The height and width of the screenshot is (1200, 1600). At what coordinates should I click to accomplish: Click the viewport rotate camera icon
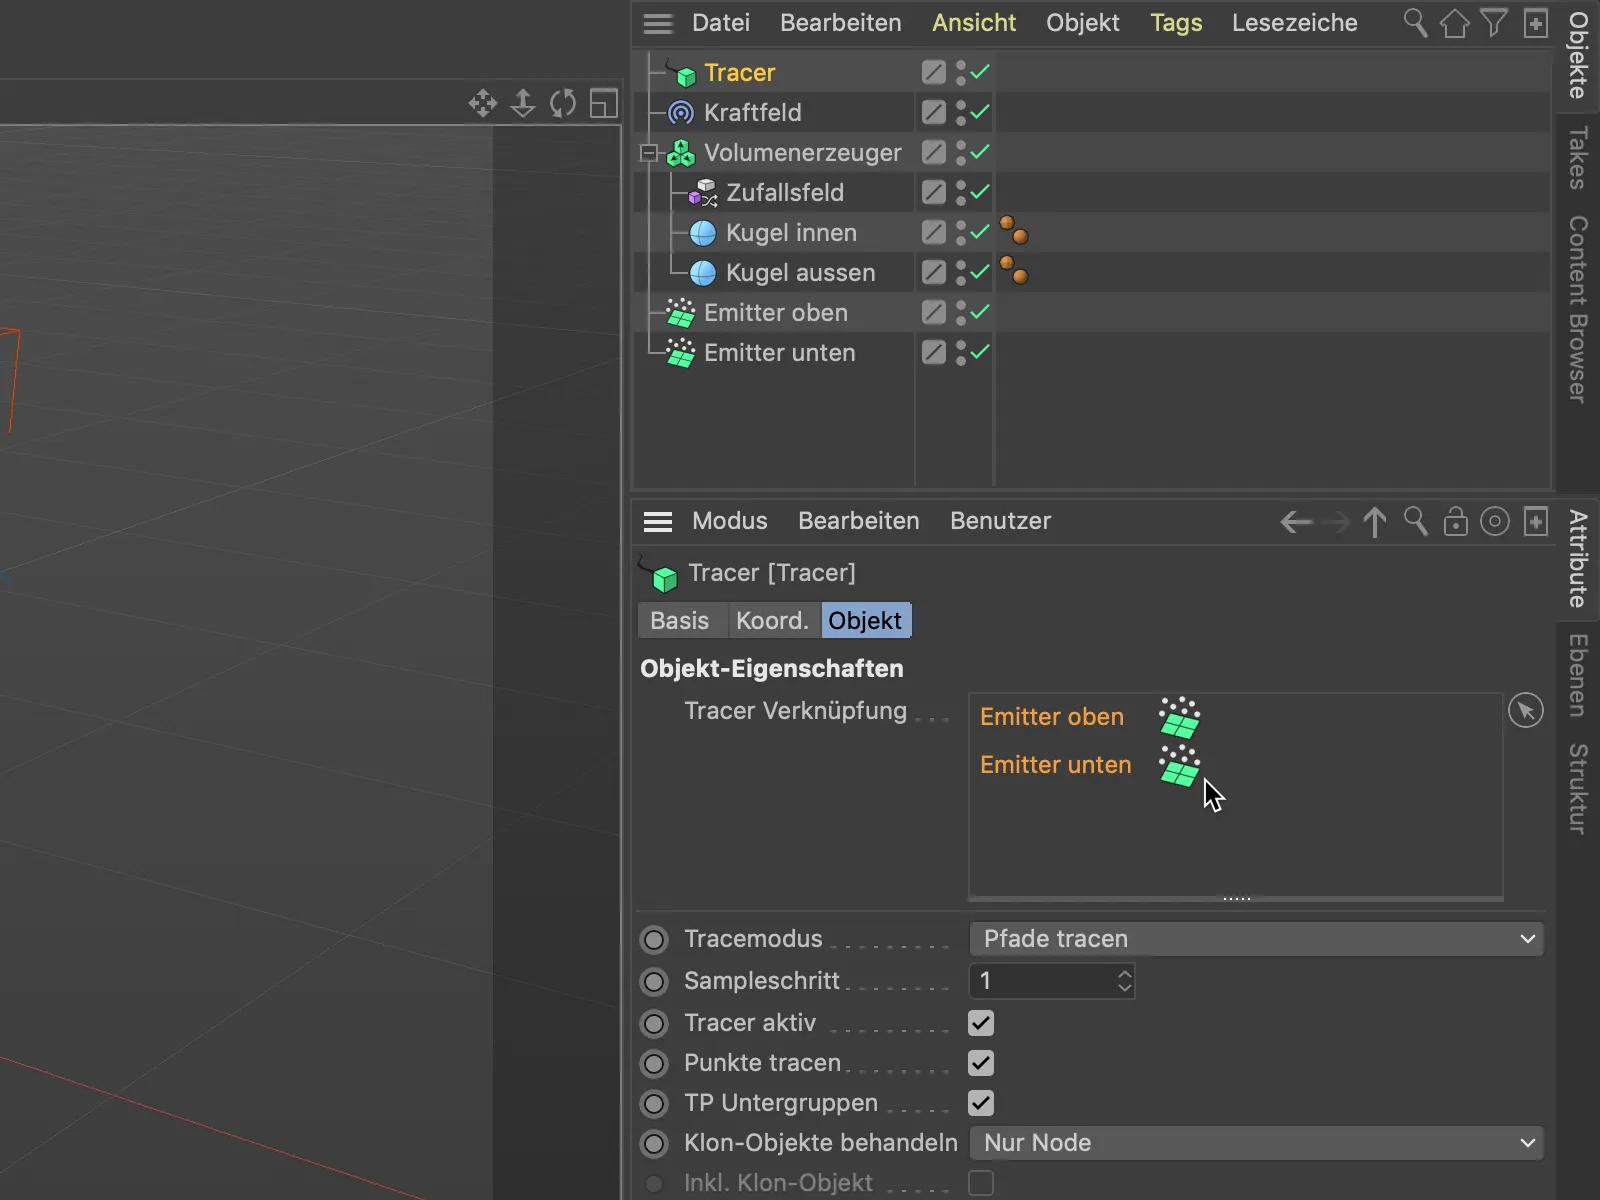click(563, 103)
